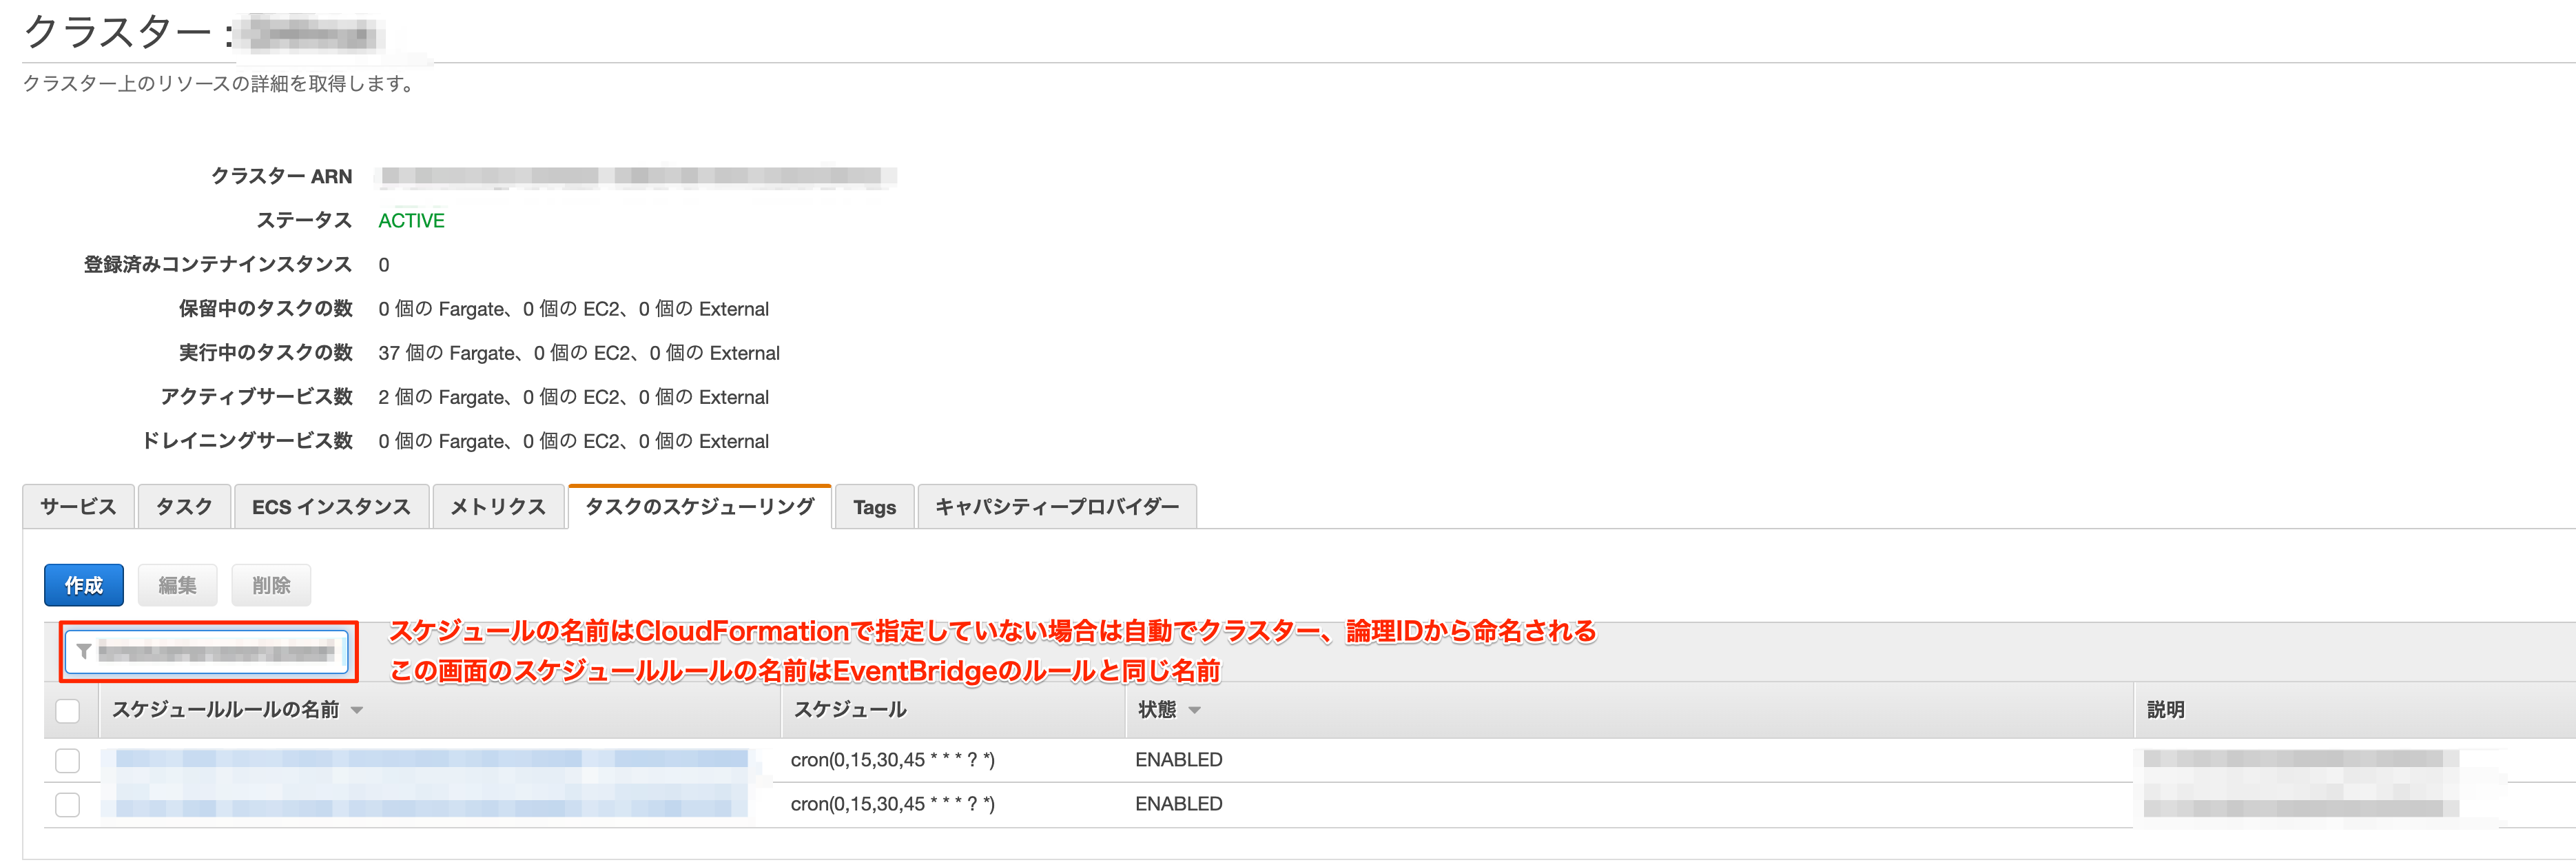
Task: Click second row cron(0,15,30,45 * * * ? *) cell
Action: (892, 804)
